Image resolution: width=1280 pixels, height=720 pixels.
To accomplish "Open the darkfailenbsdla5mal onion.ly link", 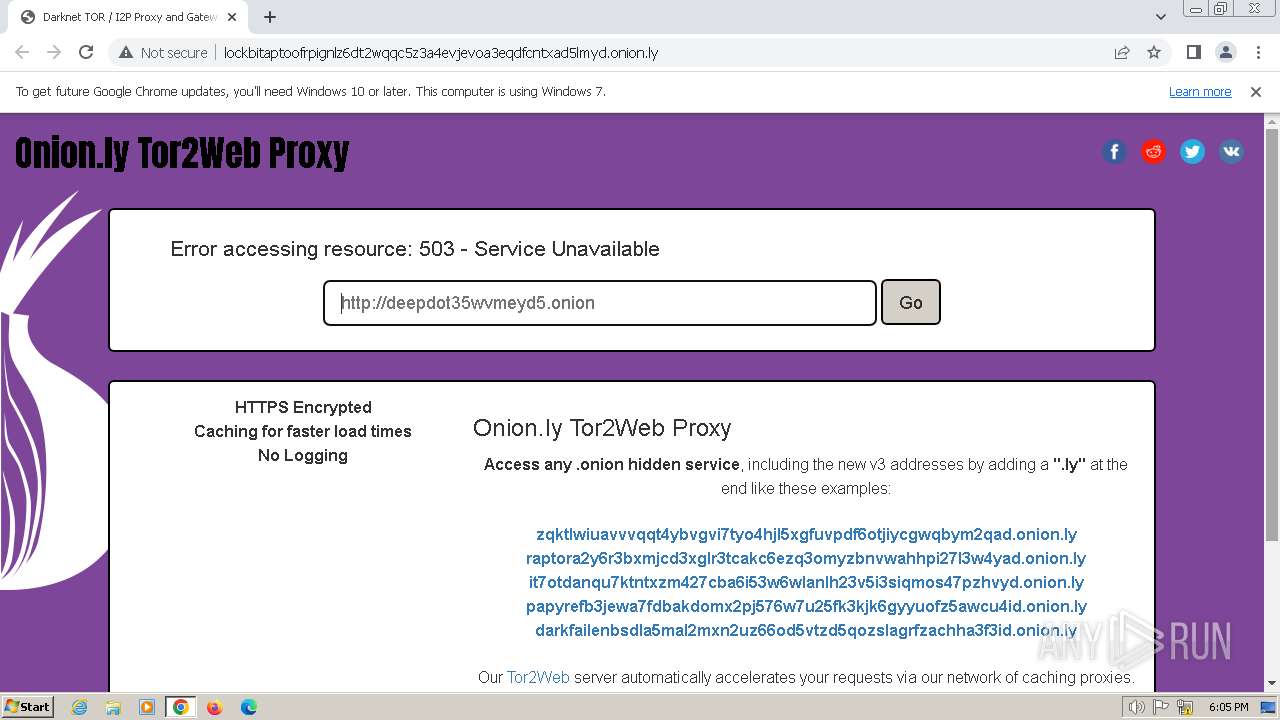I will click(x=806, y=630).
